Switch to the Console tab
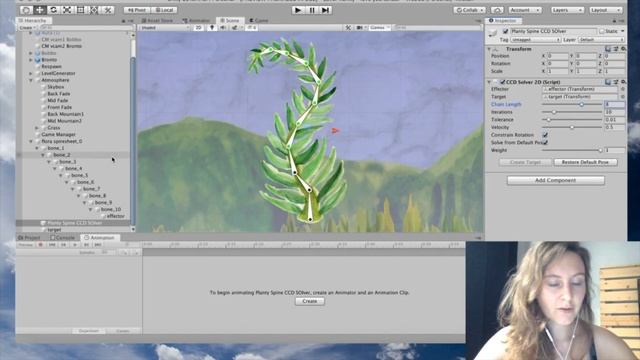Viewport: 640px width, 360px height. (x=63, y=238)
